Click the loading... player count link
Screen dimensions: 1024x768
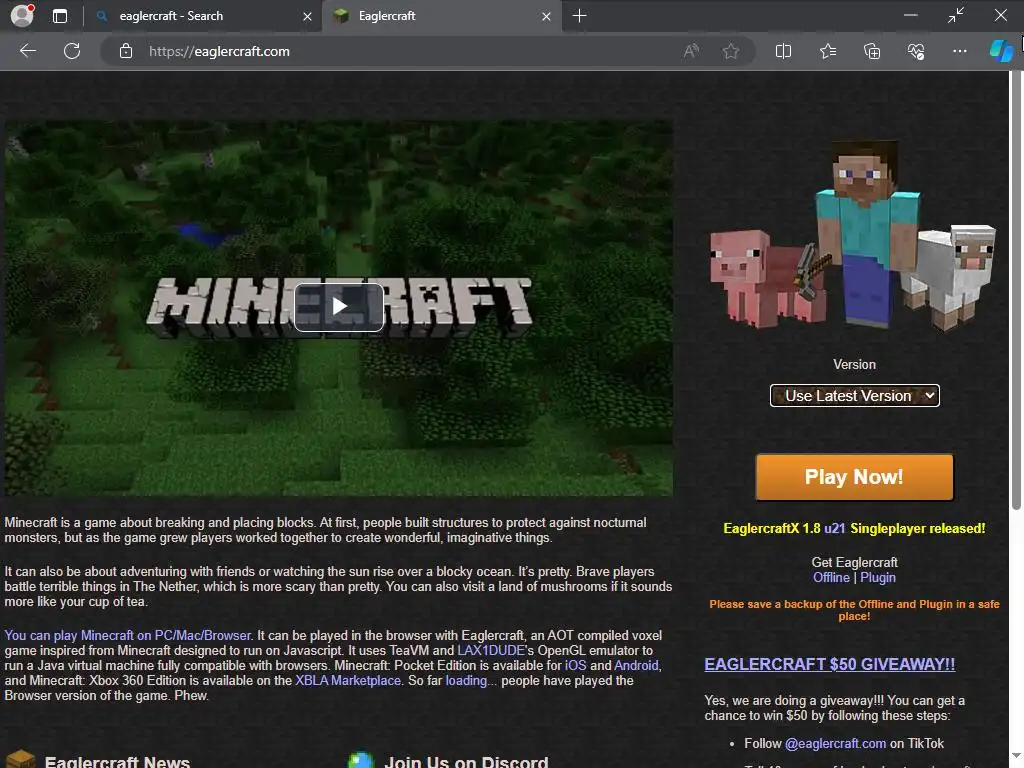(466, 680)
